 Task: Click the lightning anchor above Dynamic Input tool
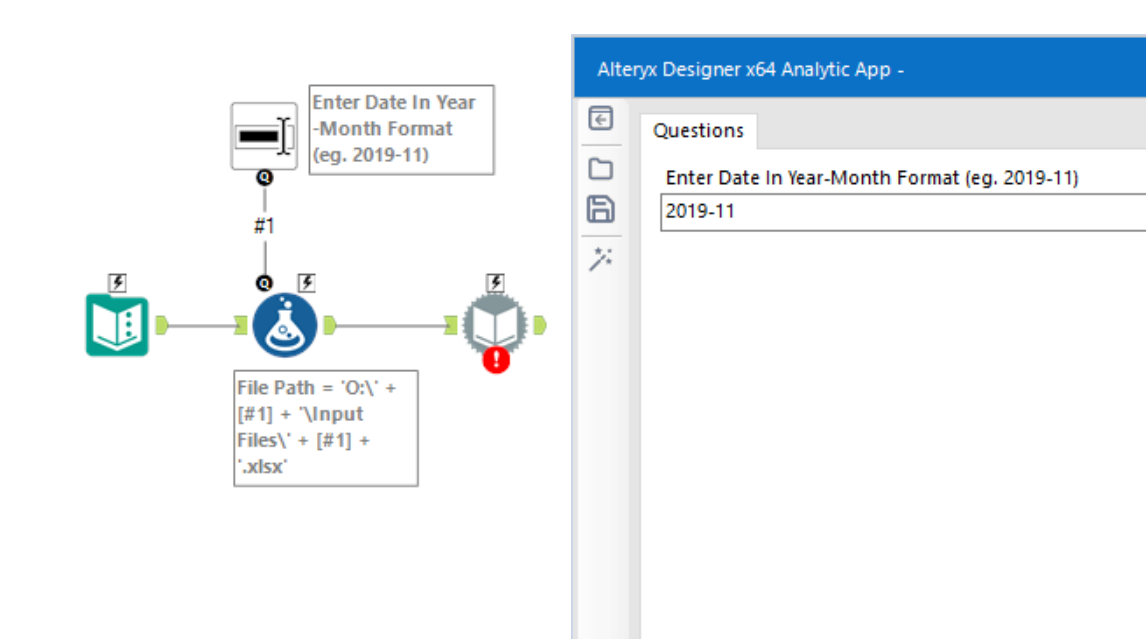(x=495, y=283)
